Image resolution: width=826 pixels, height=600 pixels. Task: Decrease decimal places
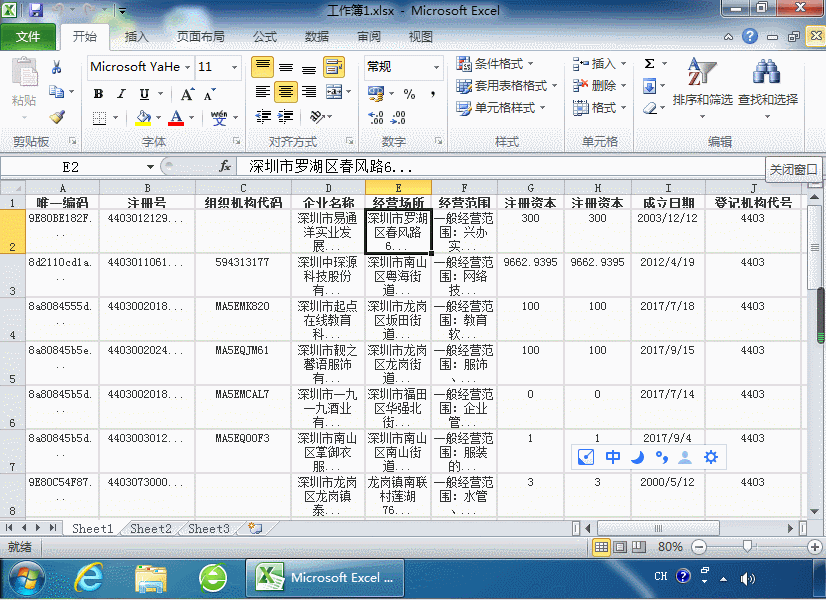click(x=398, y=117)
